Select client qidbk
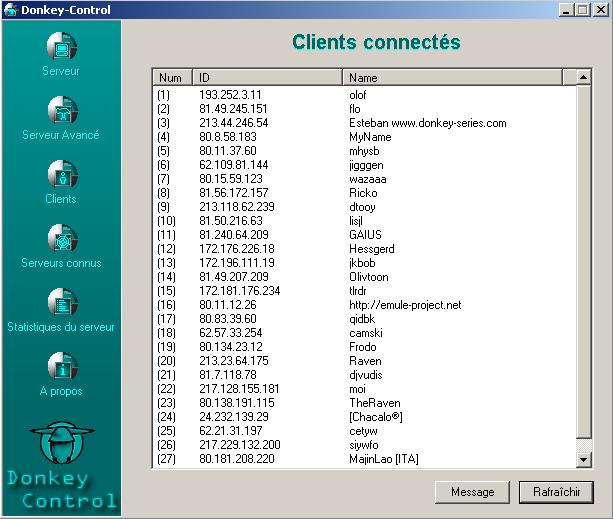The height and width of the screenshot is (519, 613). tap(364, 319)
